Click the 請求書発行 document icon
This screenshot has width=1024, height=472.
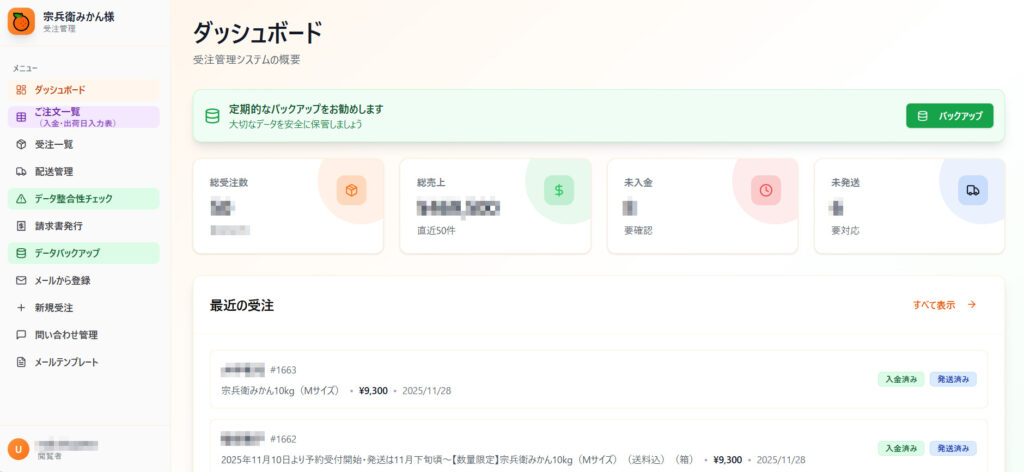point(21,226)
